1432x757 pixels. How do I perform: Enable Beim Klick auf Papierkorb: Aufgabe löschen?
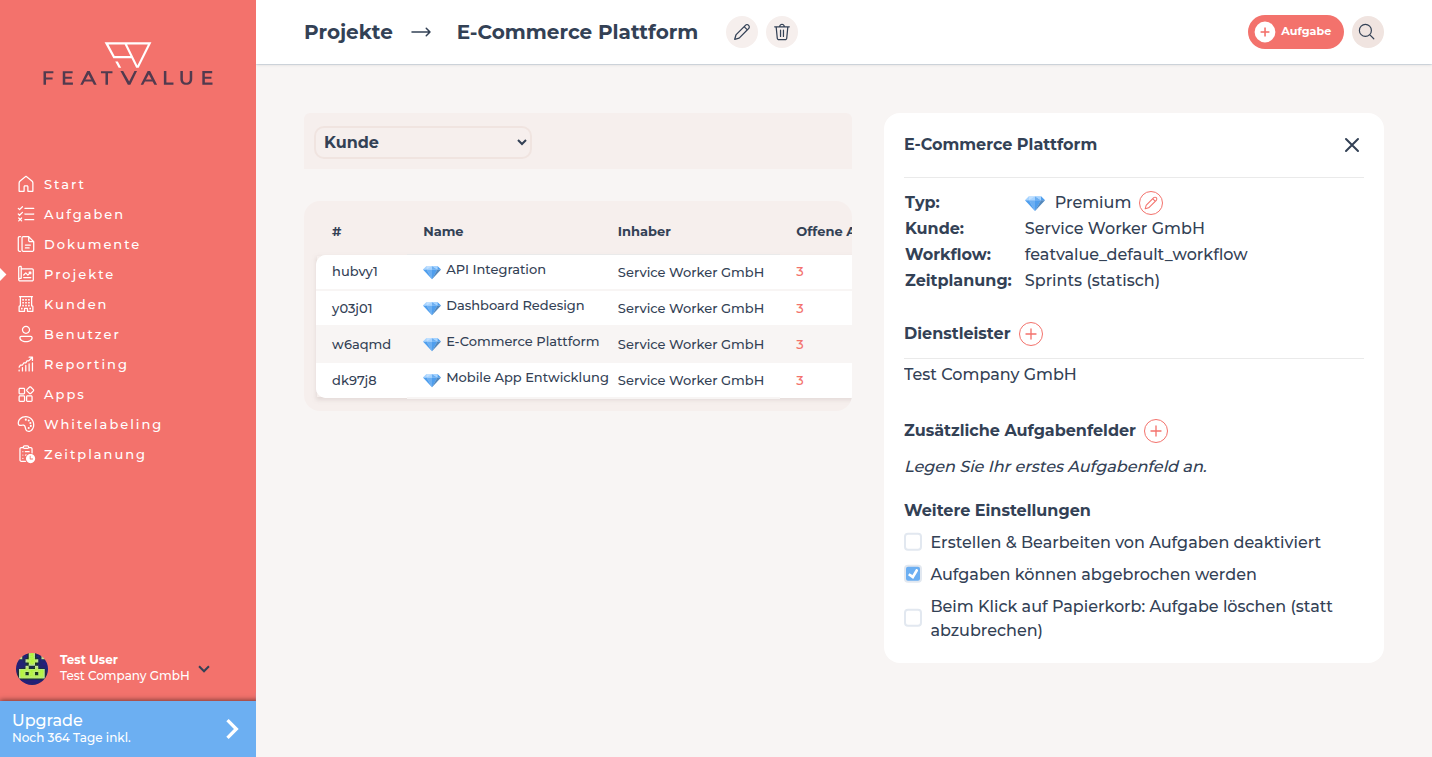(x=913, y=618)
